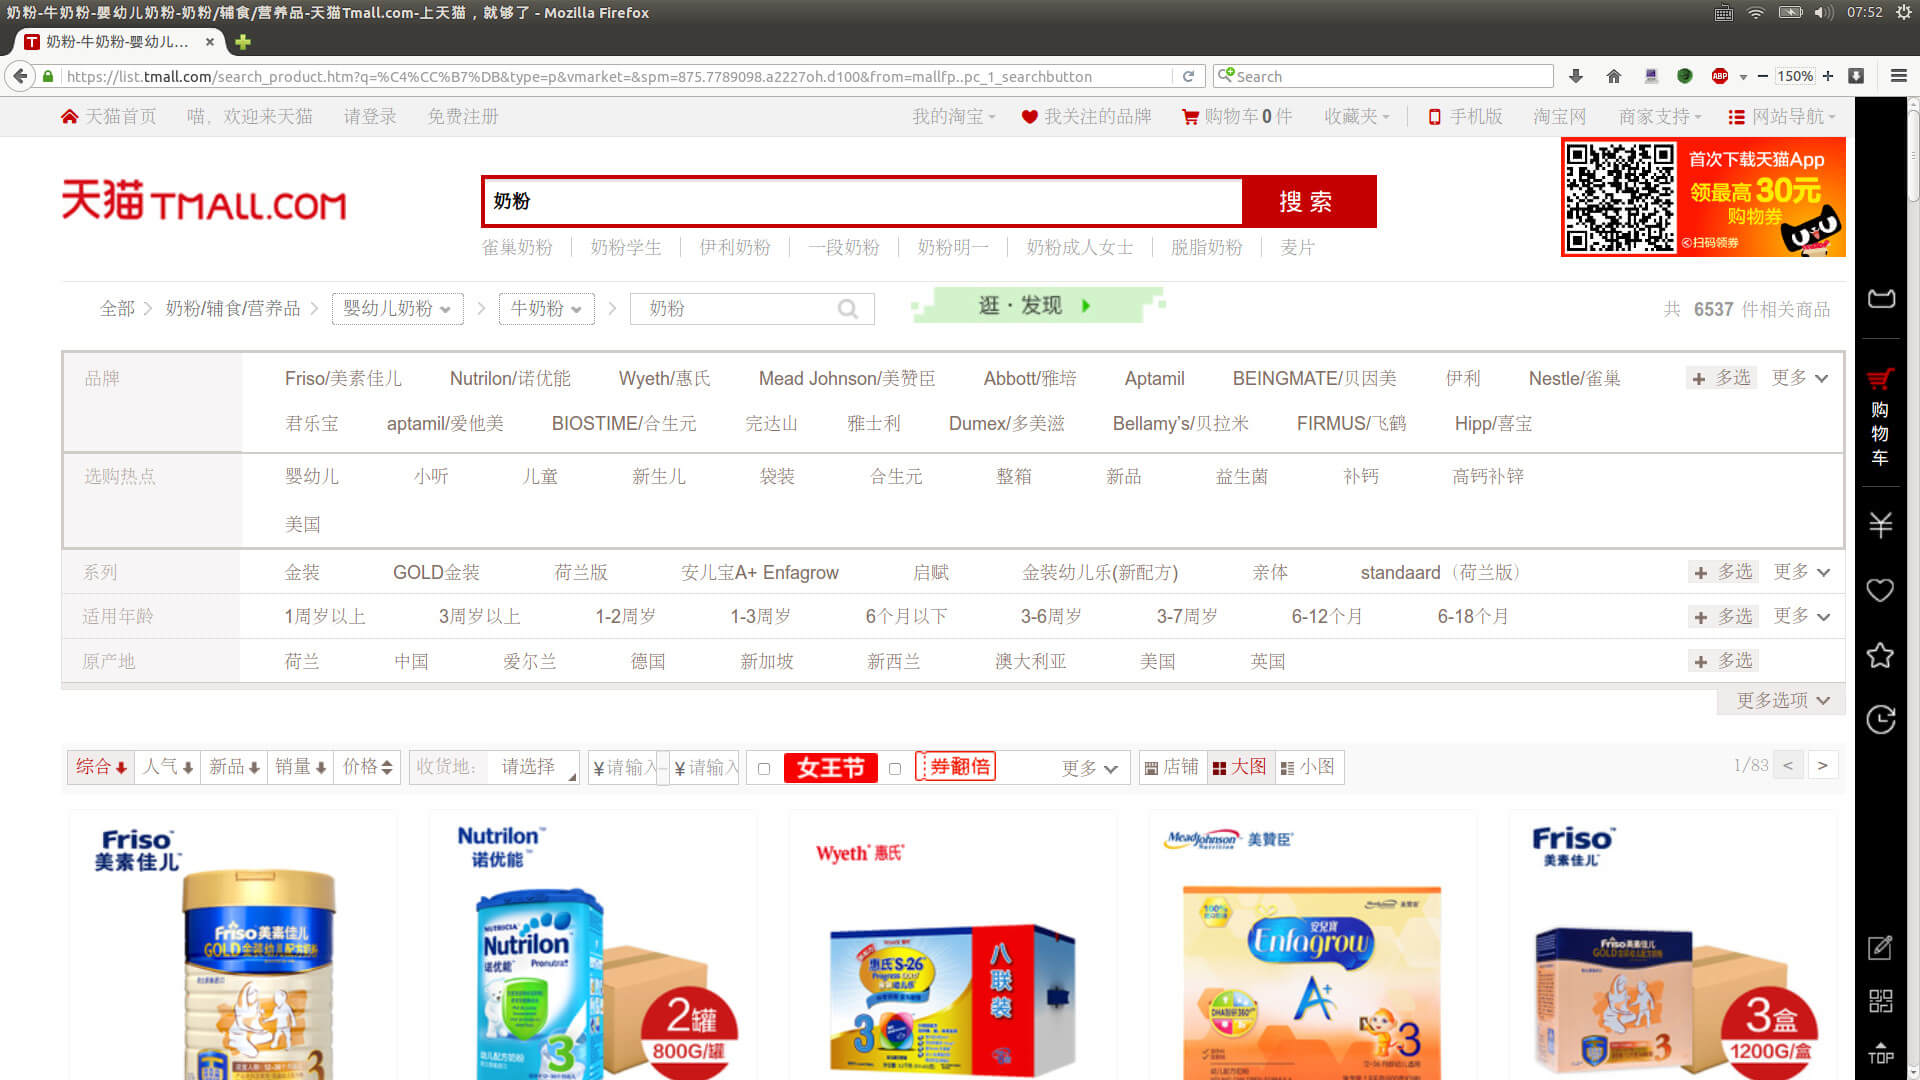This screenshot has height=1080, width=1920.
Task: Enable the 券翻倍 checkbox filter
Action: point(895,768)
